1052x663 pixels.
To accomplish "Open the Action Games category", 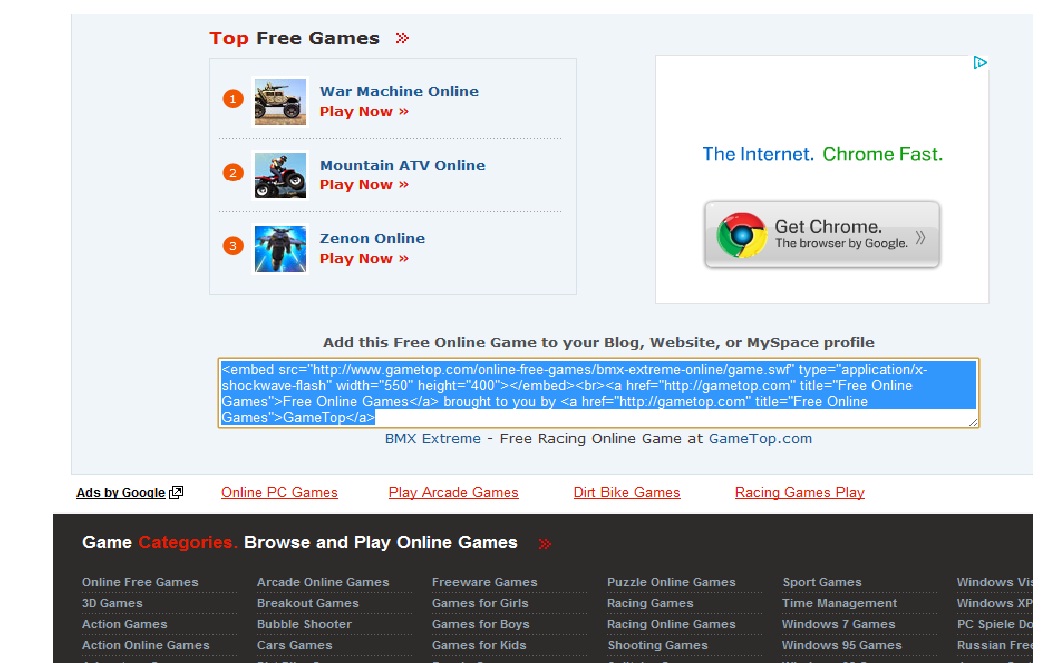I will pos(125,624).
